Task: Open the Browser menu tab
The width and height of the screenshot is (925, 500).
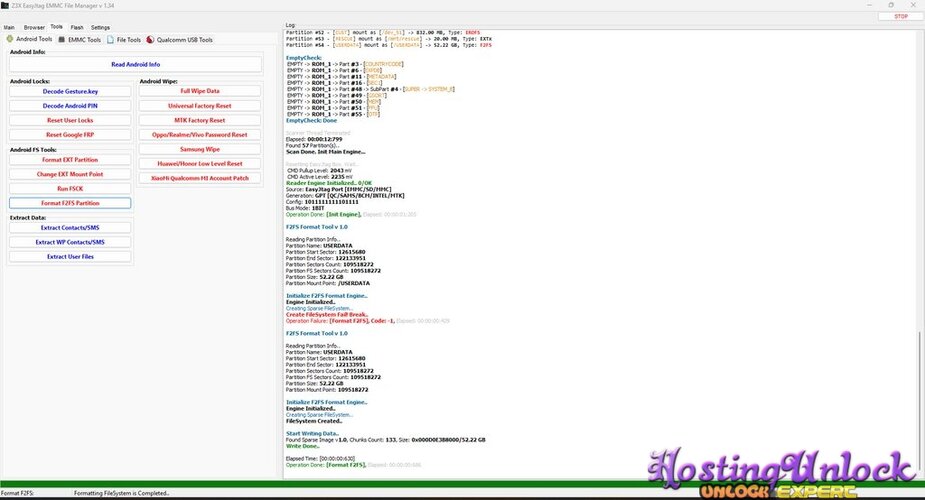Action: click(x=34, y=27)
